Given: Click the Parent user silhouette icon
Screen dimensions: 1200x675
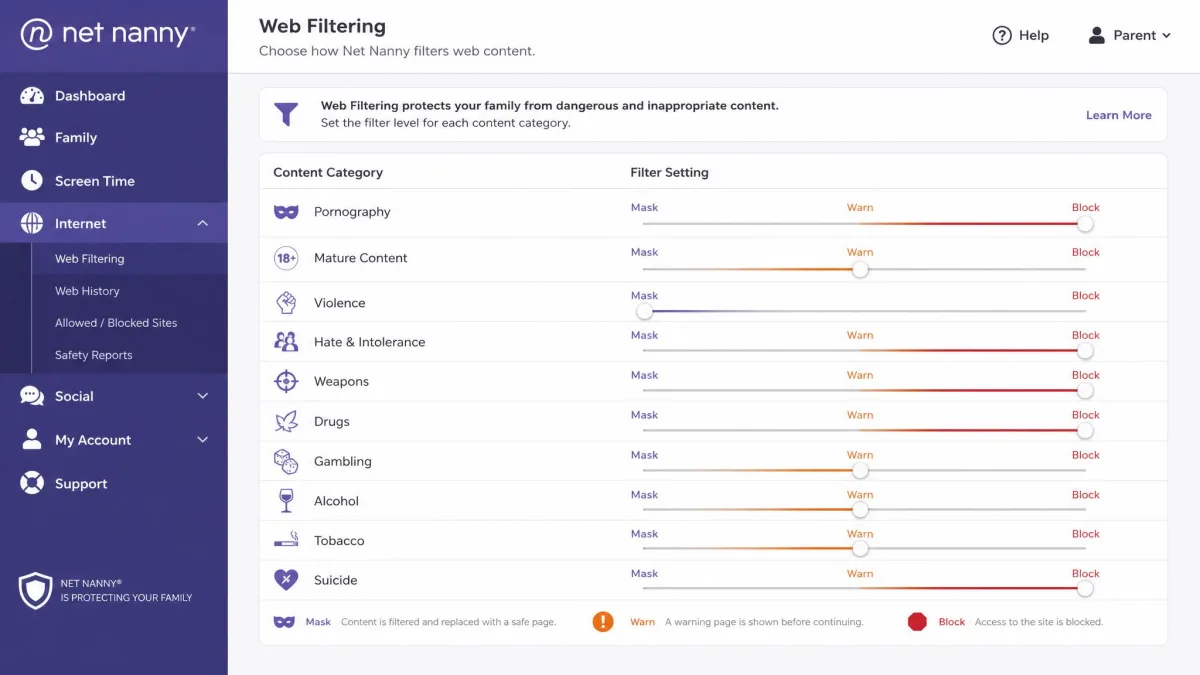Looking at the screenshot, I should [x=1096, y=35].
